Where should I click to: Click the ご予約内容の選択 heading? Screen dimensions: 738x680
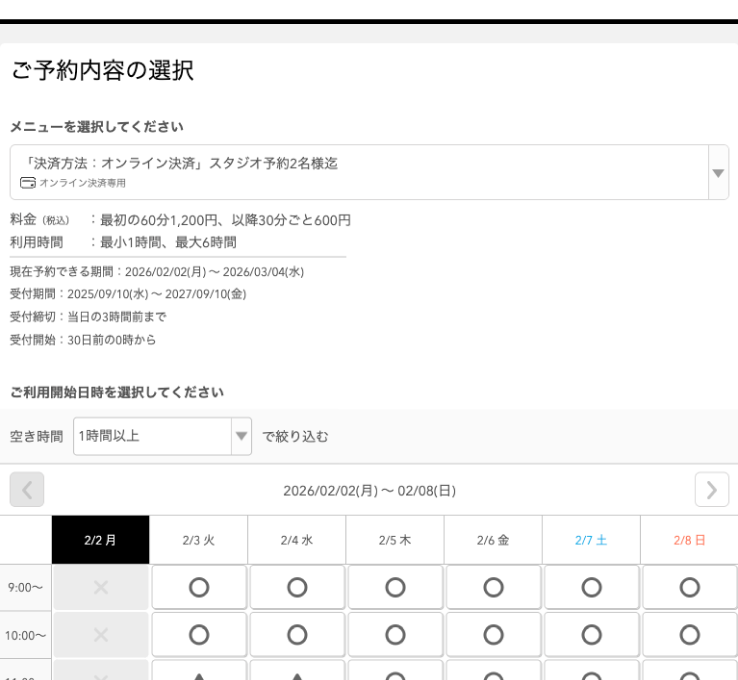coord(103,71)
